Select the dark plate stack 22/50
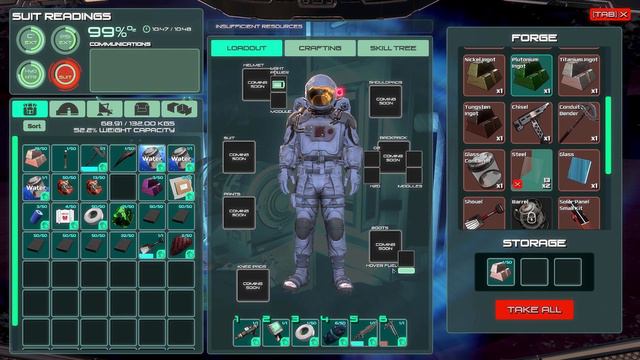 (x=123, y=246)
